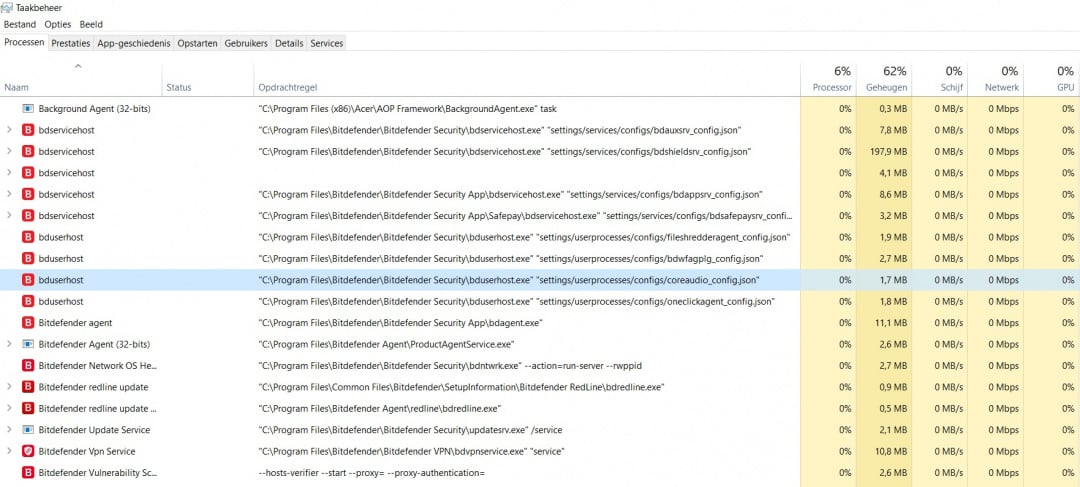The width and height of the screenshot is (1080, 487).
Task: Click the icon of redline update using 0,9 MB
Action: coord(28,387)
